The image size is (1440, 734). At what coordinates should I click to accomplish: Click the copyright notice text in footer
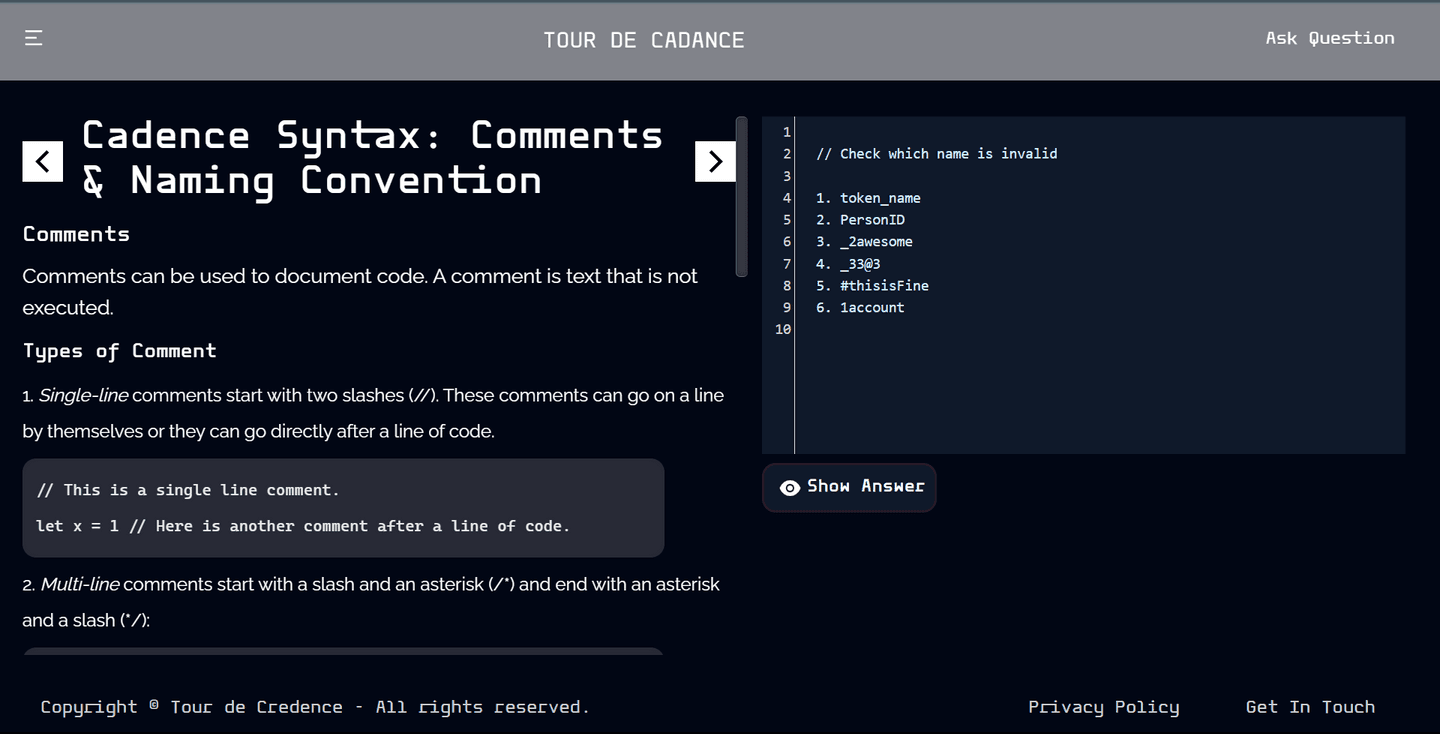[315, 707]
